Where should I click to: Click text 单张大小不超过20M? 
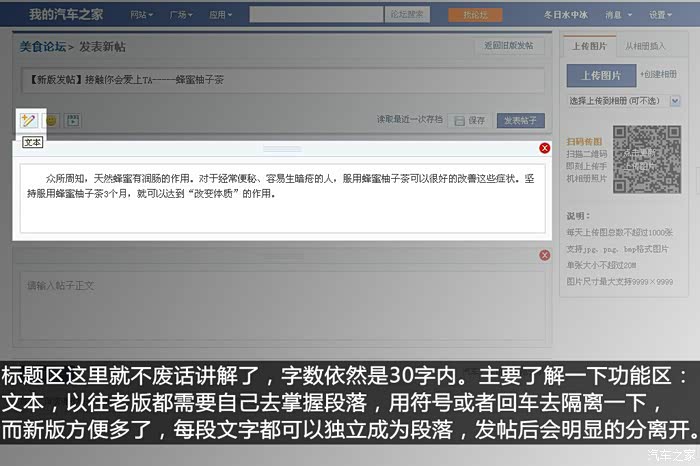click(601, 265)
